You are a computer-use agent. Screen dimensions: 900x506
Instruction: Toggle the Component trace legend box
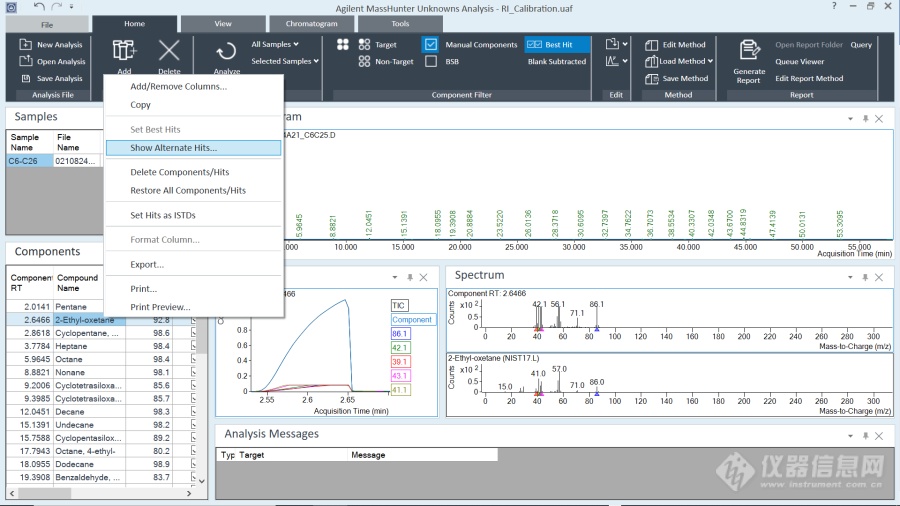coord(412,320)
